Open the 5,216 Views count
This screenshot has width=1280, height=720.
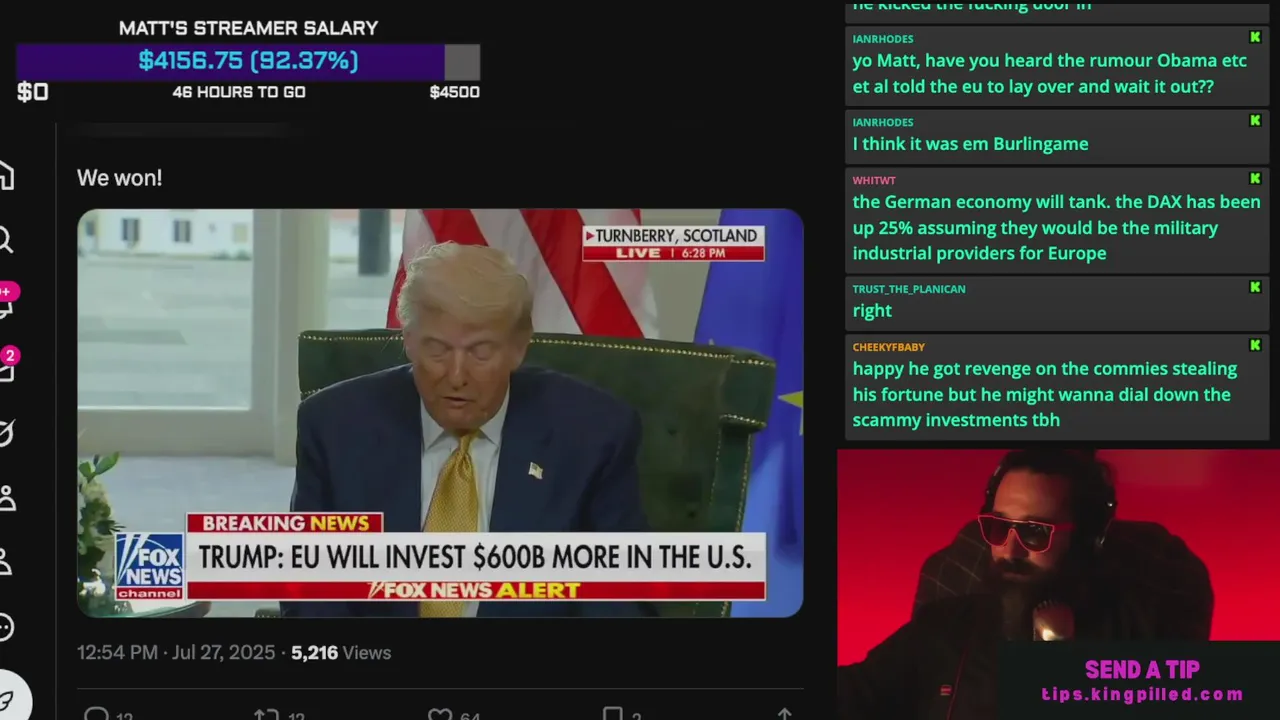click(341, 652)
